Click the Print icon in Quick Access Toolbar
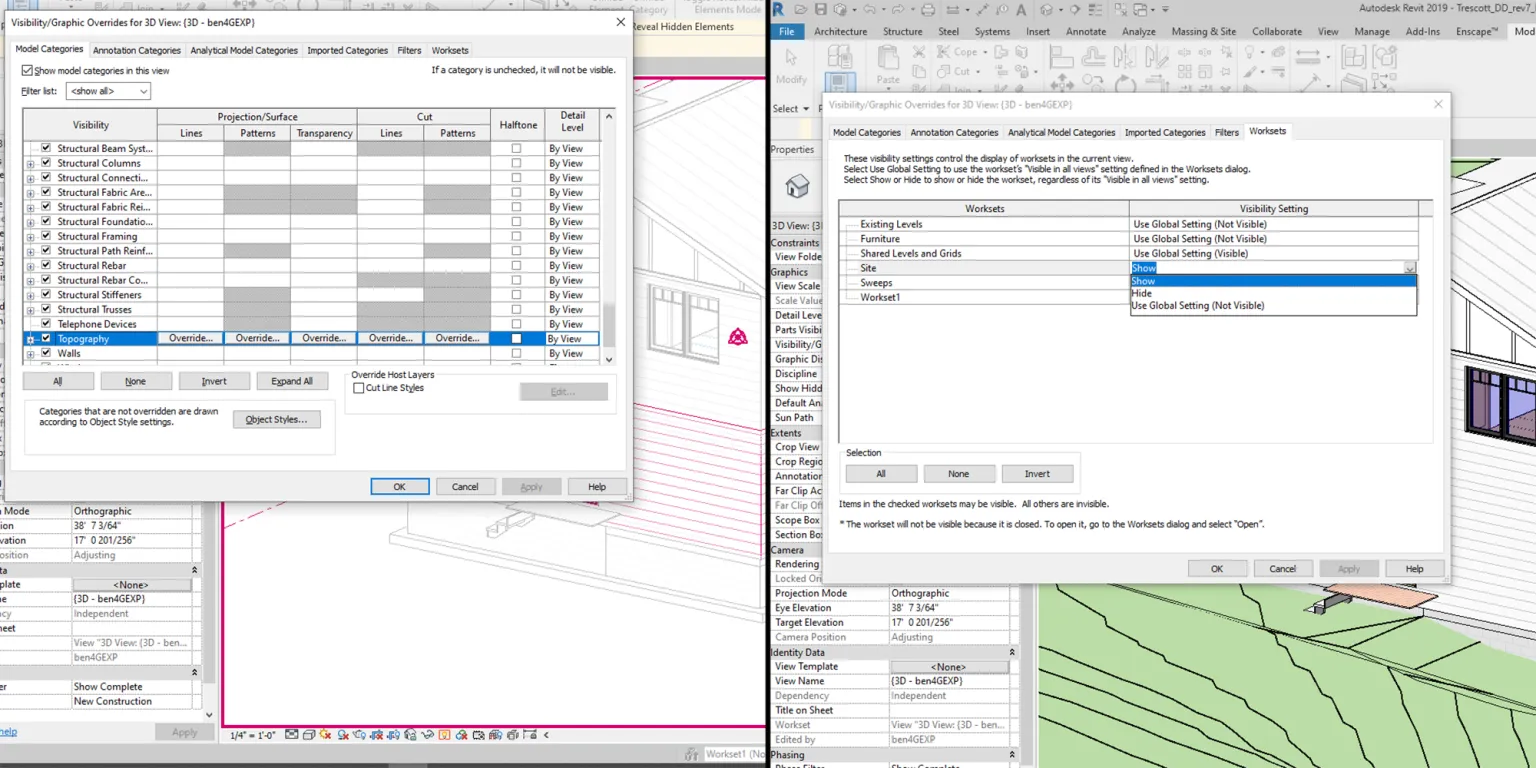Viewport: 1536px width, 768px height. click(928, 9)
